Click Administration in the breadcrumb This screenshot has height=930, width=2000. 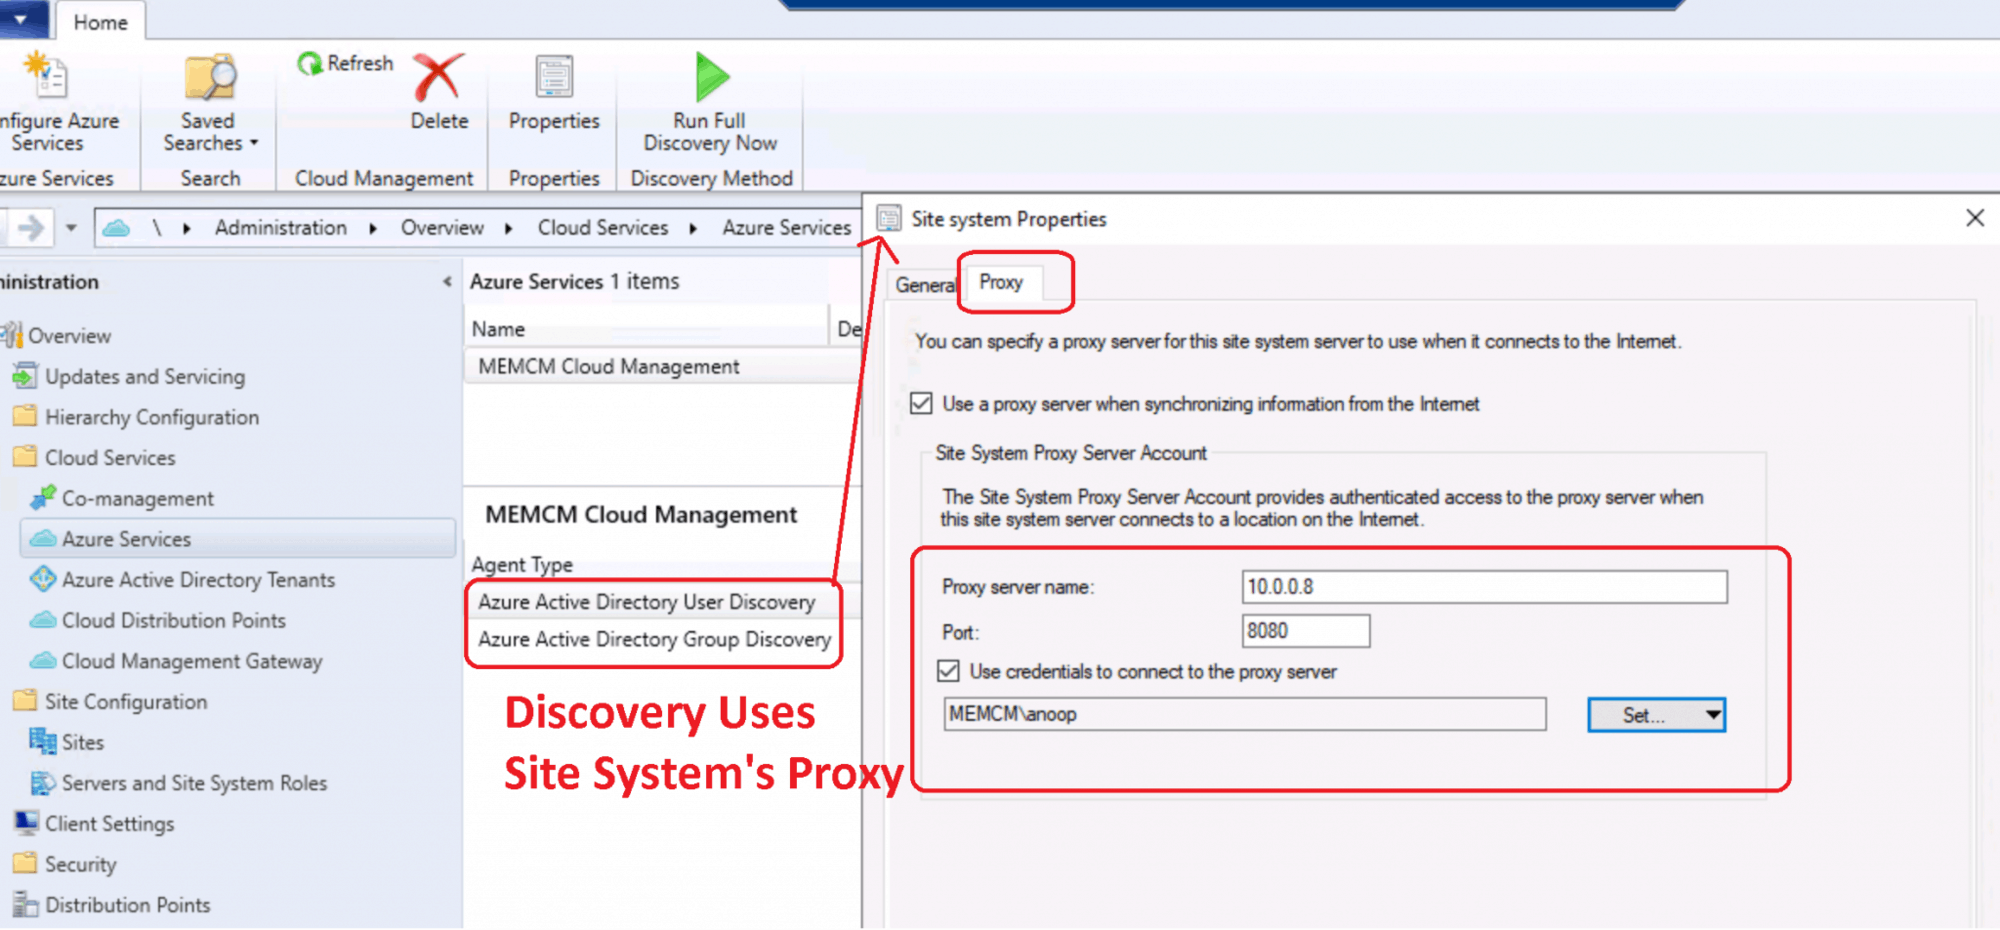(x=281, y=228)
